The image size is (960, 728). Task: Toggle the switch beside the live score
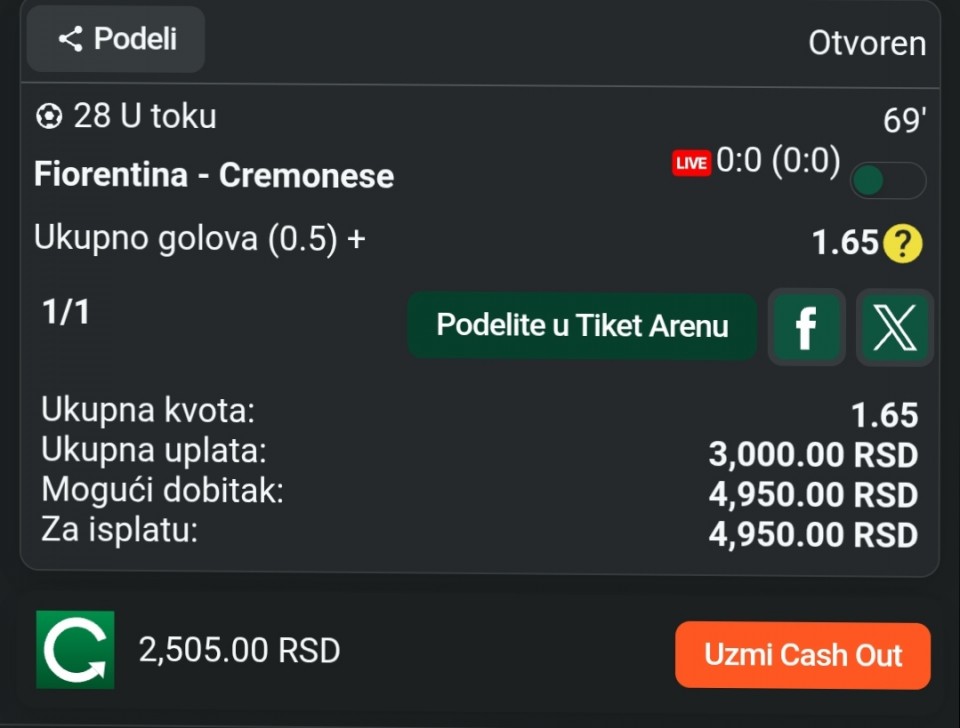887,181
